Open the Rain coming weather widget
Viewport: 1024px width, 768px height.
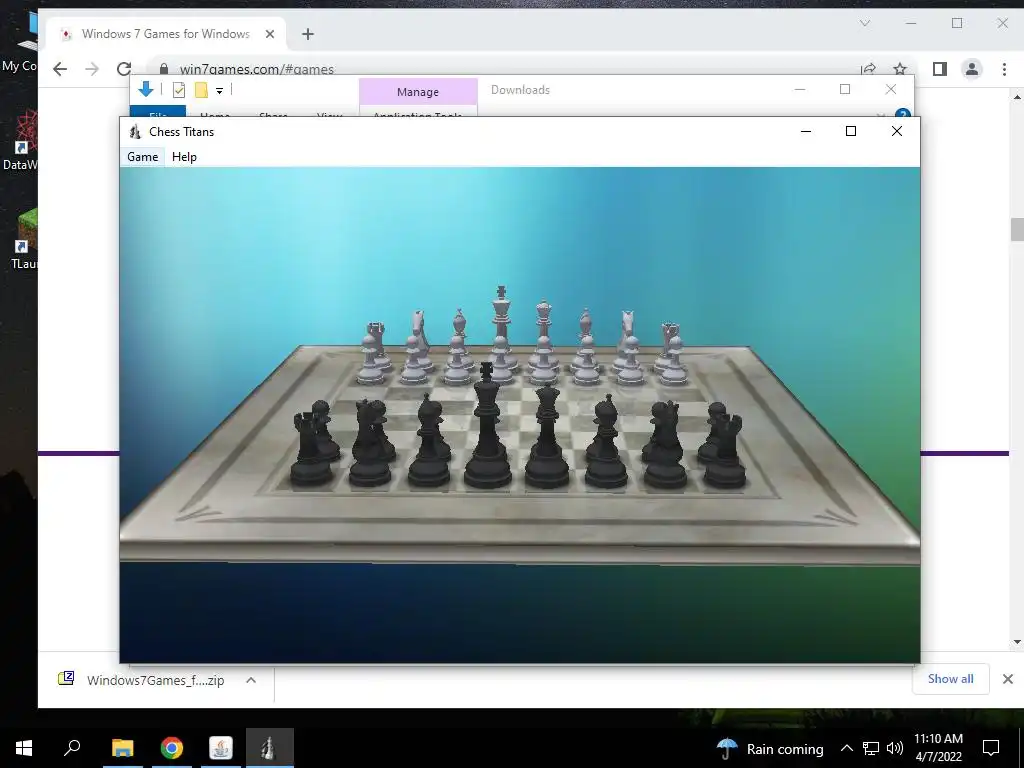click(x=770, y=748)
